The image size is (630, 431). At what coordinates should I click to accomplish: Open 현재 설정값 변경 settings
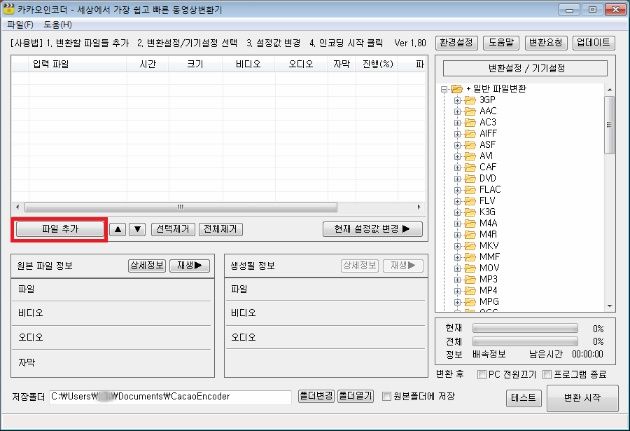coord(372,229)
